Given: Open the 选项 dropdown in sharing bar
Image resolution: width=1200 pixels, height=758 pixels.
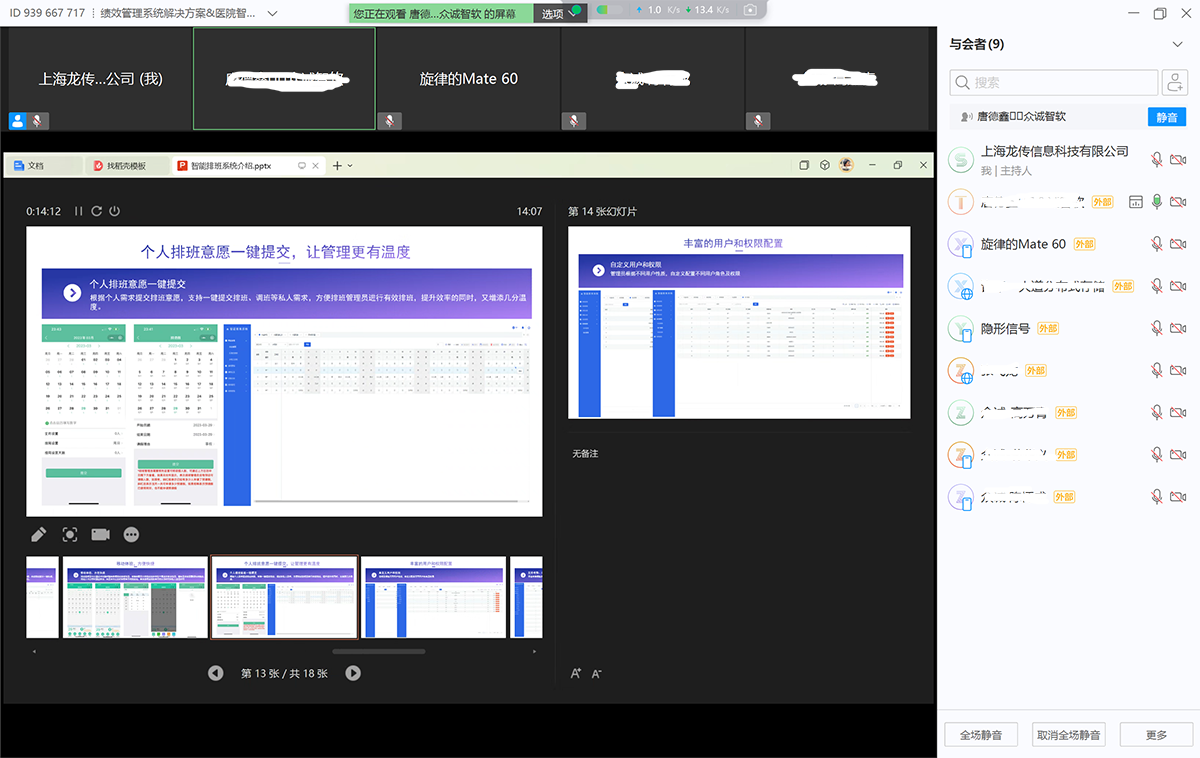Looking at the screenshot, I should pyautogui.click(x=559, y=13).
